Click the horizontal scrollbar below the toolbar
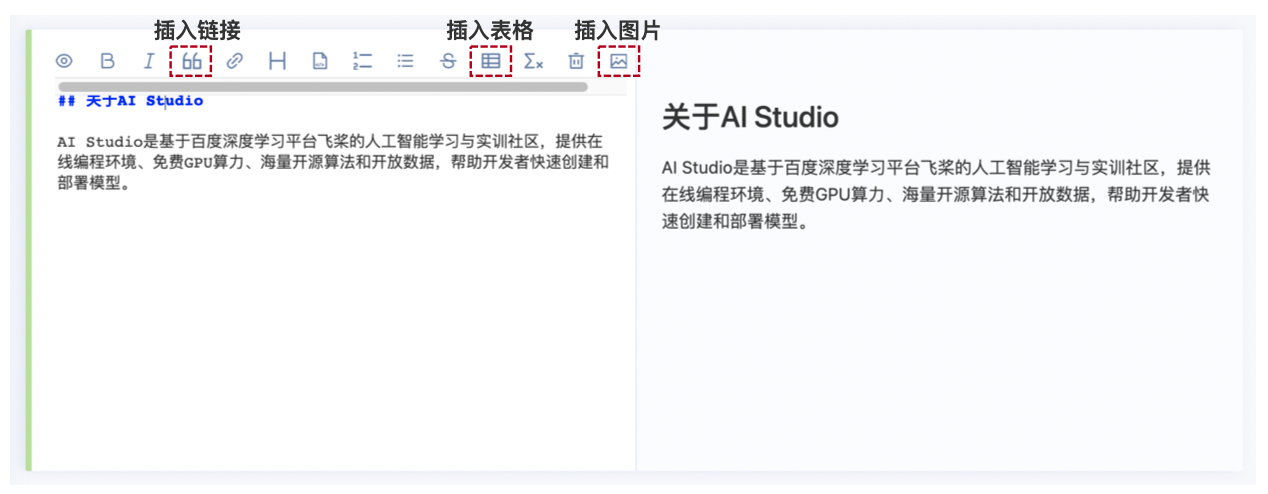The height and width of the screenshot is (494, 1268). click(x=323, y=87)
